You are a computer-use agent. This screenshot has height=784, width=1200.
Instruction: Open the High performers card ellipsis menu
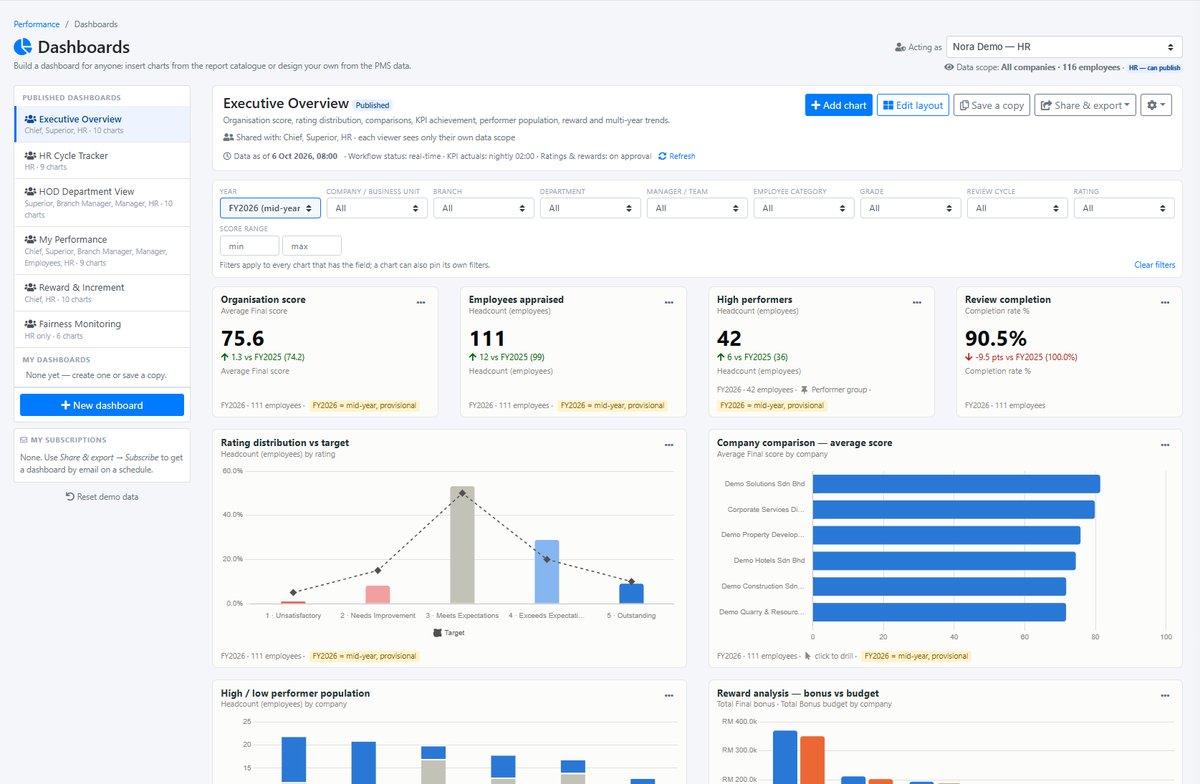click(916, 302)
